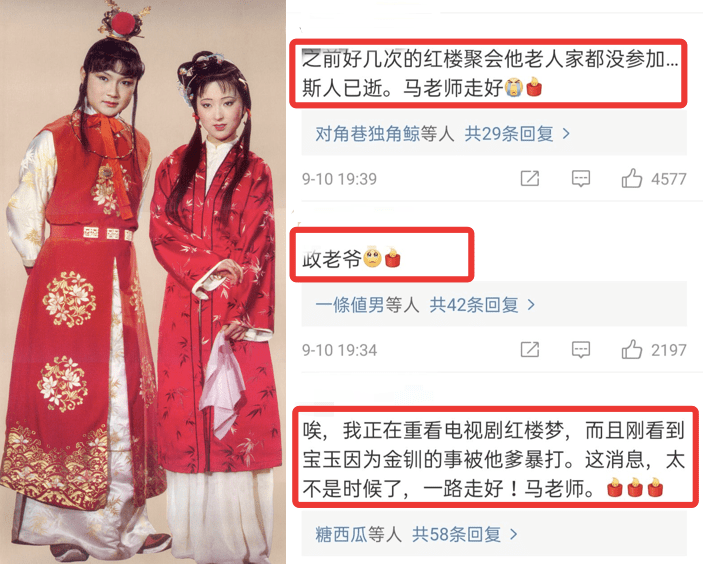
Task: Click the comment starting with 唉，我正在重看电视剧
Action: pos(494,460)
